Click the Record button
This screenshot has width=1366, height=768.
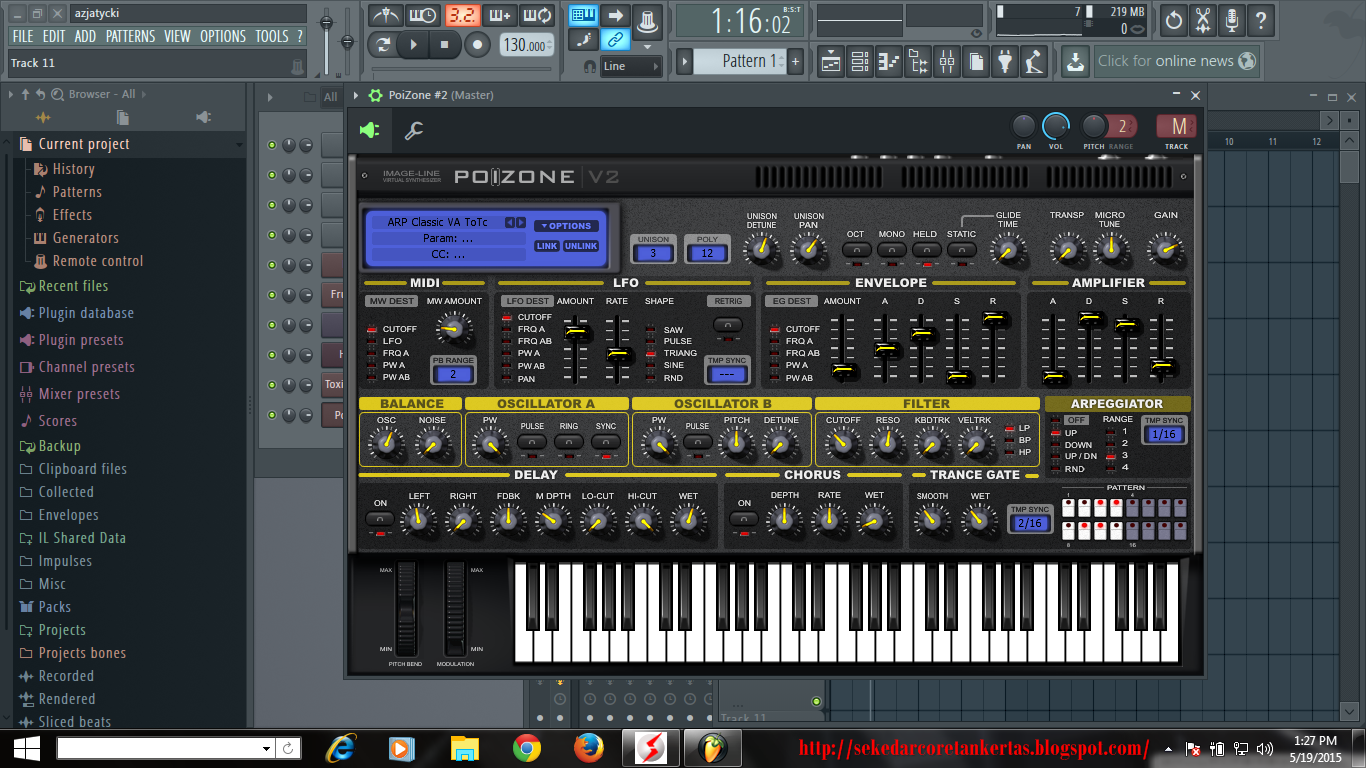pyautogui.click(x=478, y=45)
